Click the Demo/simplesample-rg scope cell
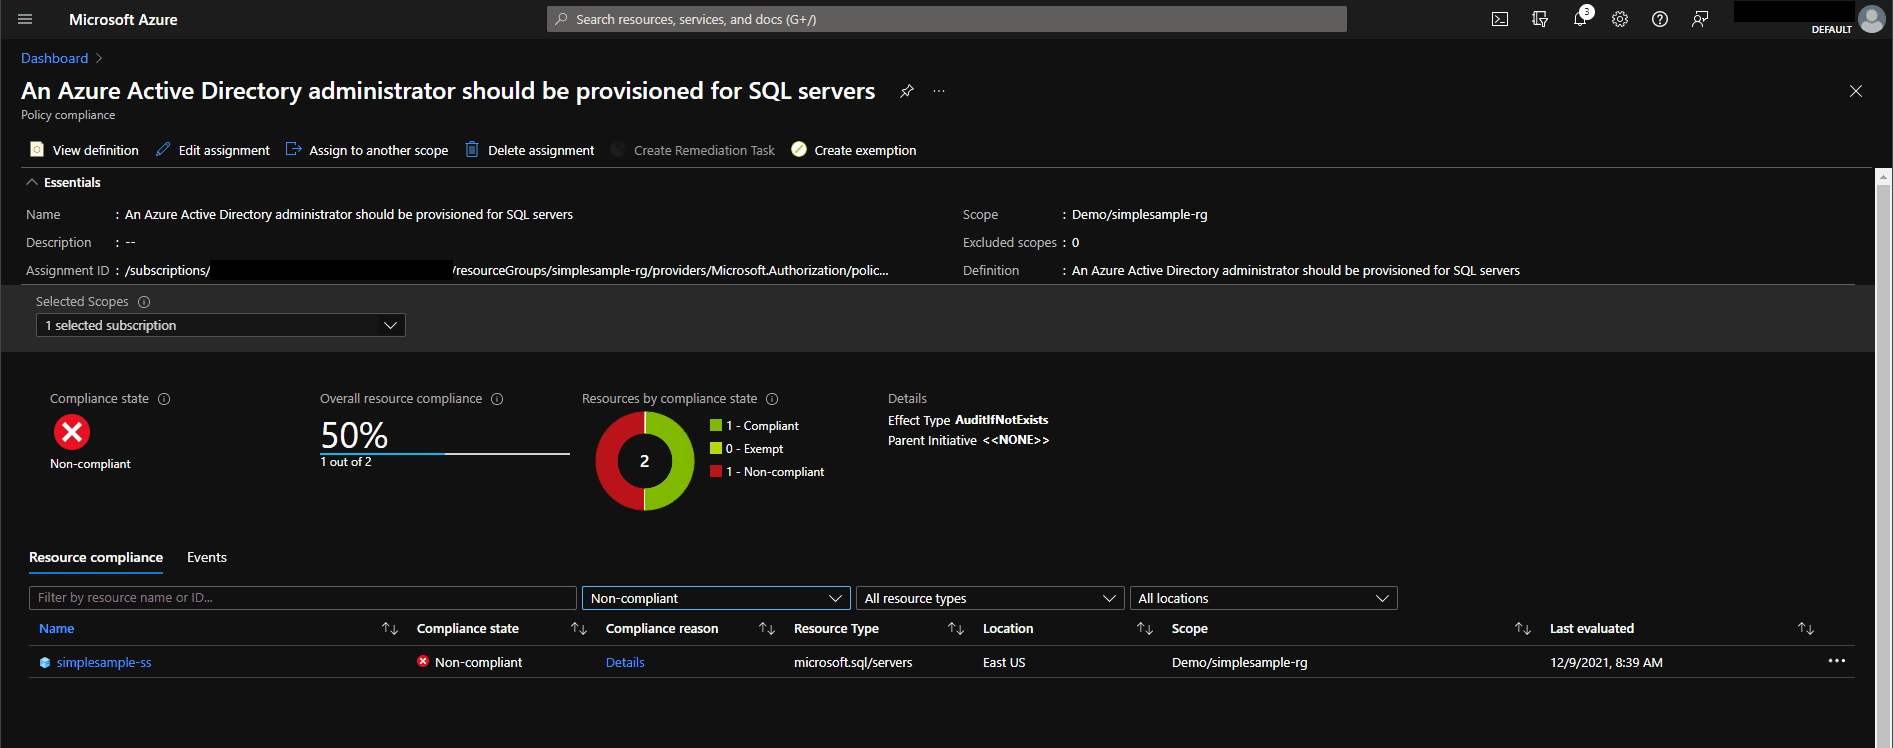The width and height of the screenshot is (1893, 748). coord(1240,663)
